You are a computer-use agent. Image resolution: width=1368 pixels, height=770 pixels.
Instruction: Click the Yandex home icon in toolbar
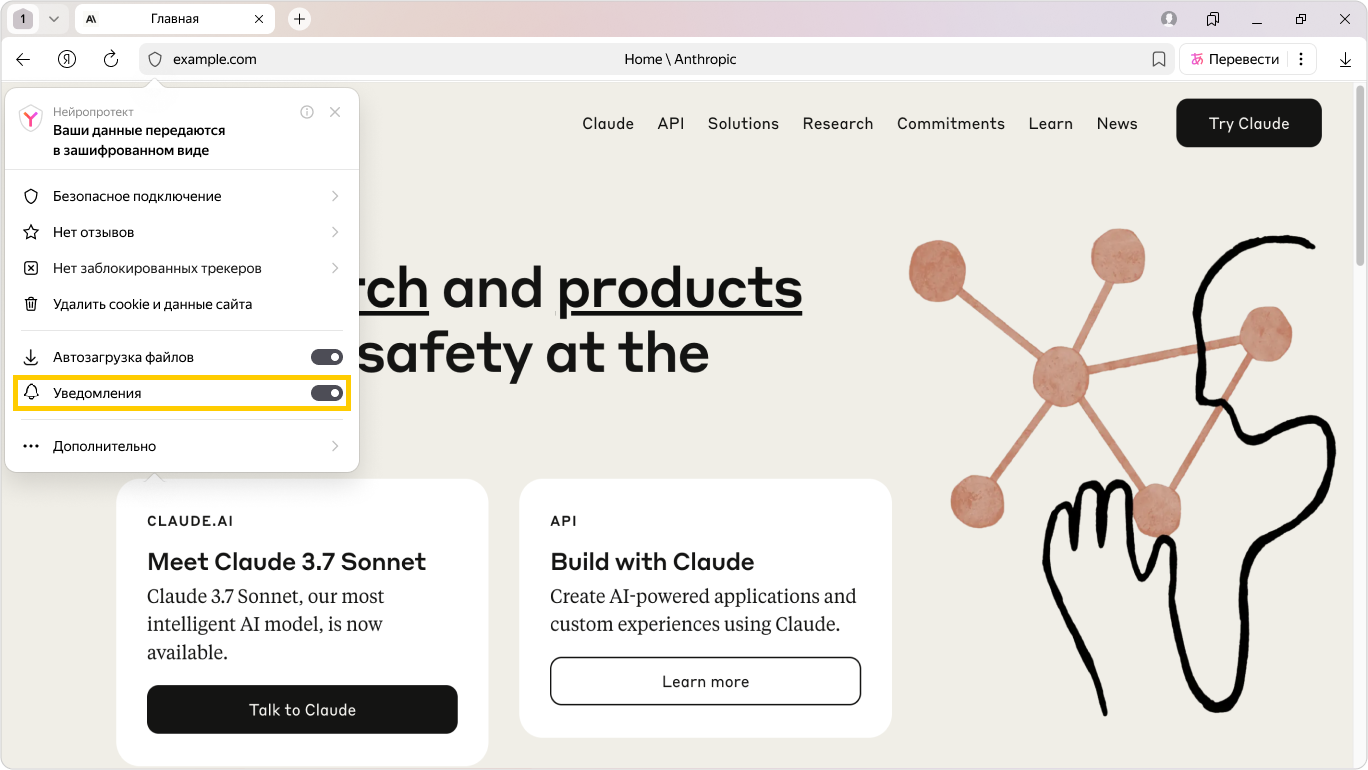[x=67, y=59]
